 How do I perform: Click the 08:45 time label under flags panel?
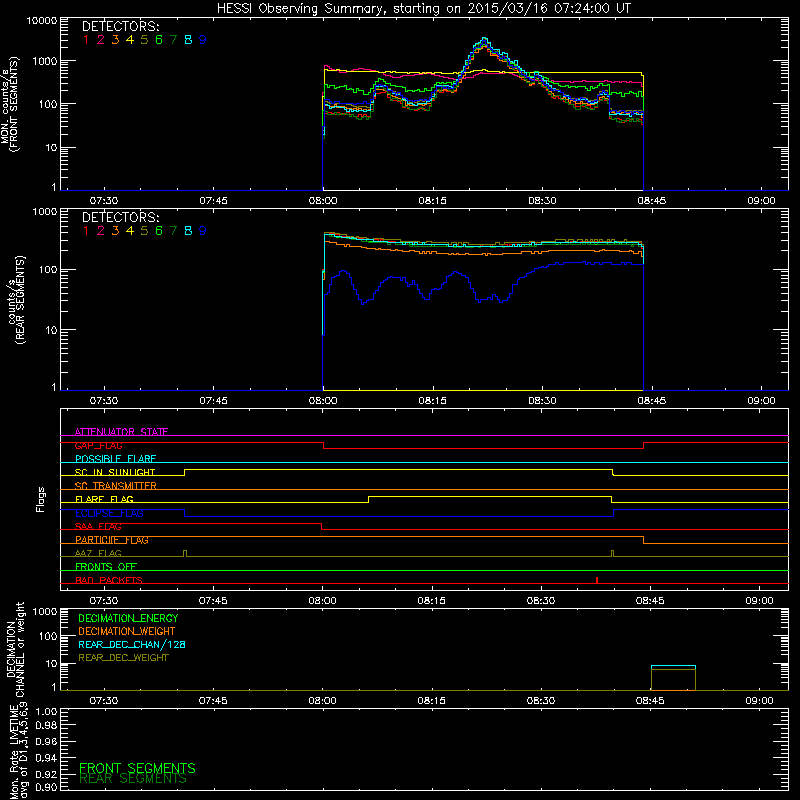point(650,601)
